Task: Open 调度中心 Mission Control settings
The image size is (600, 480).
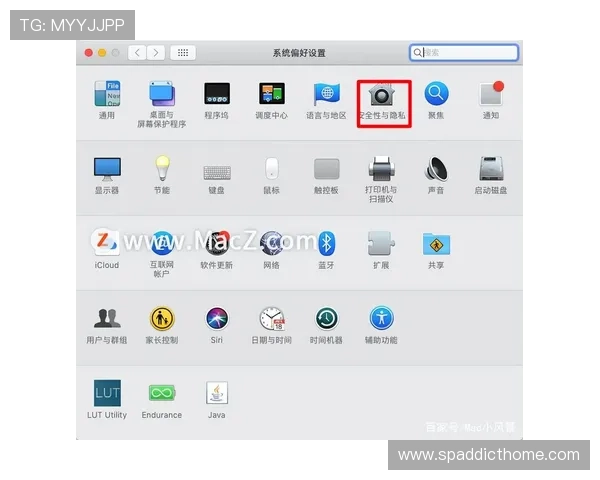Action: pos(271,95)
